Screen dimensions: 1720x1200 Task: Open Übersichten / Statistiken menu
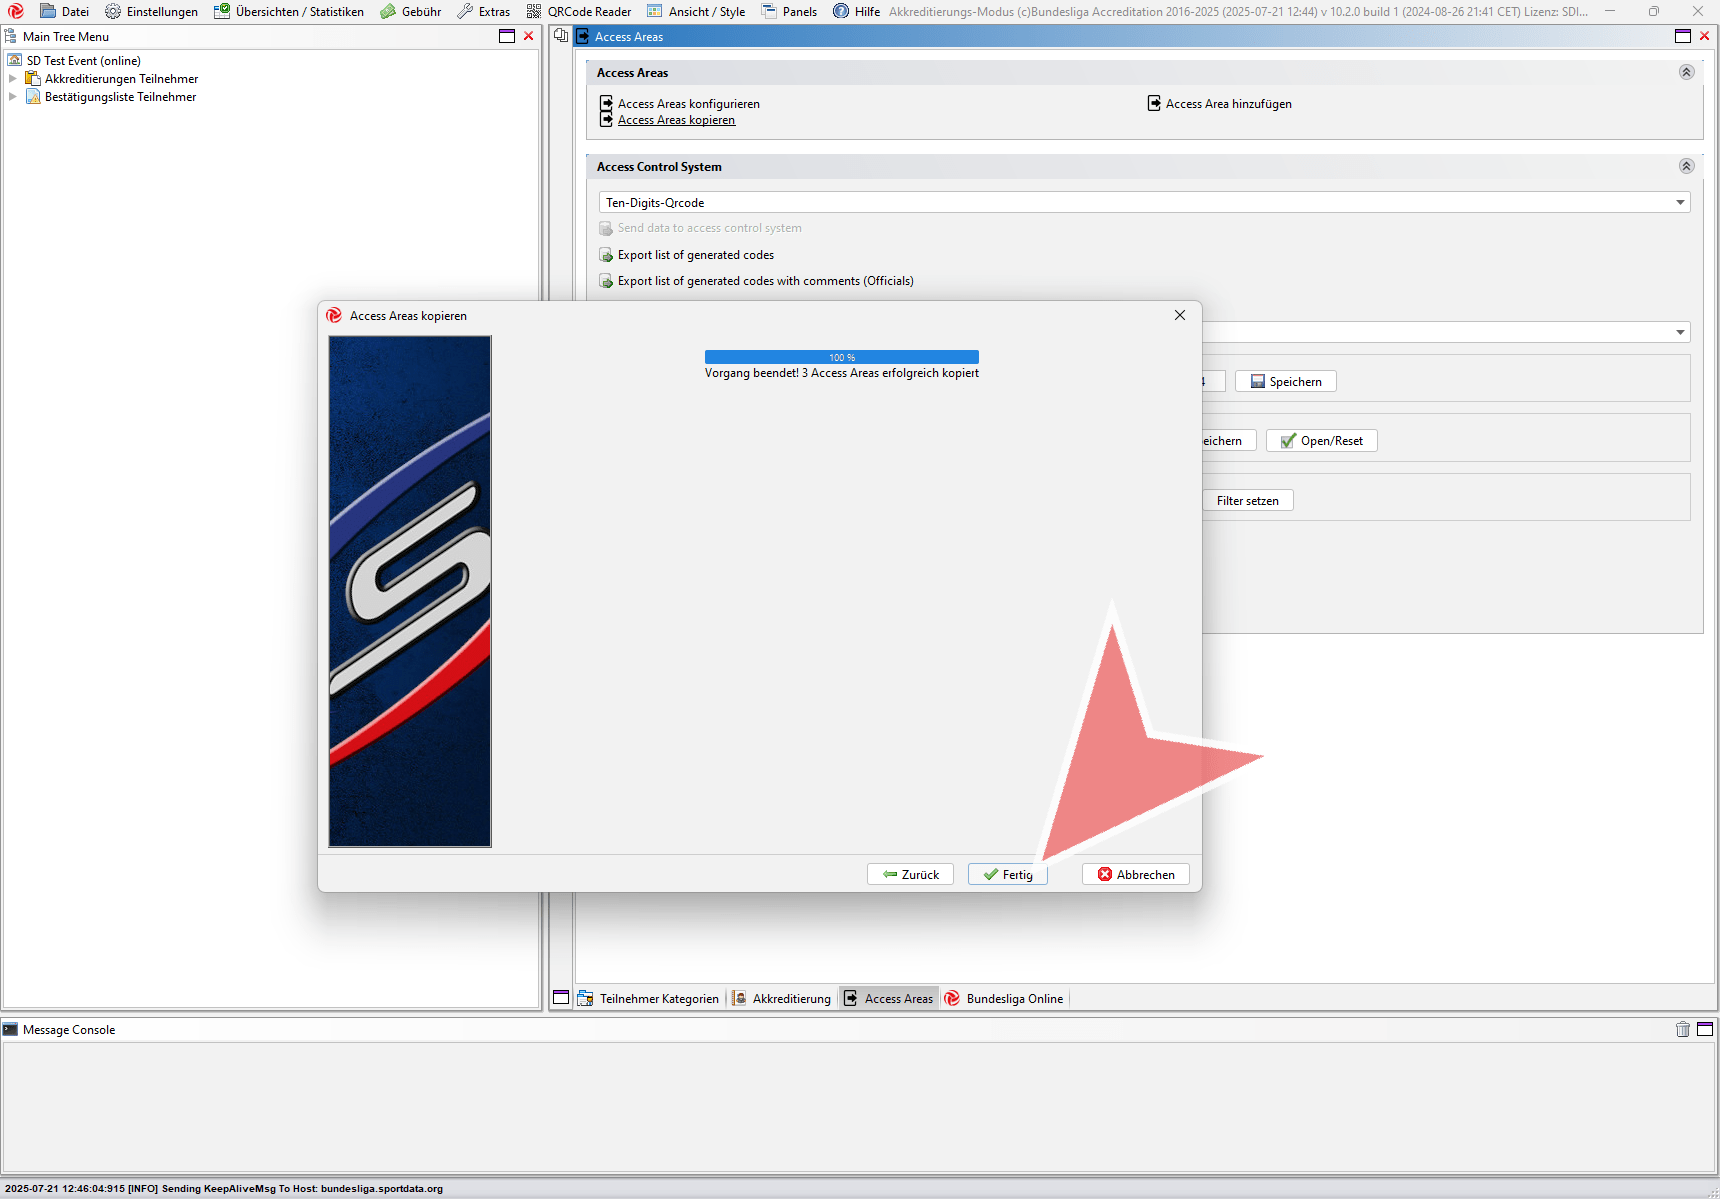point(288,11)
